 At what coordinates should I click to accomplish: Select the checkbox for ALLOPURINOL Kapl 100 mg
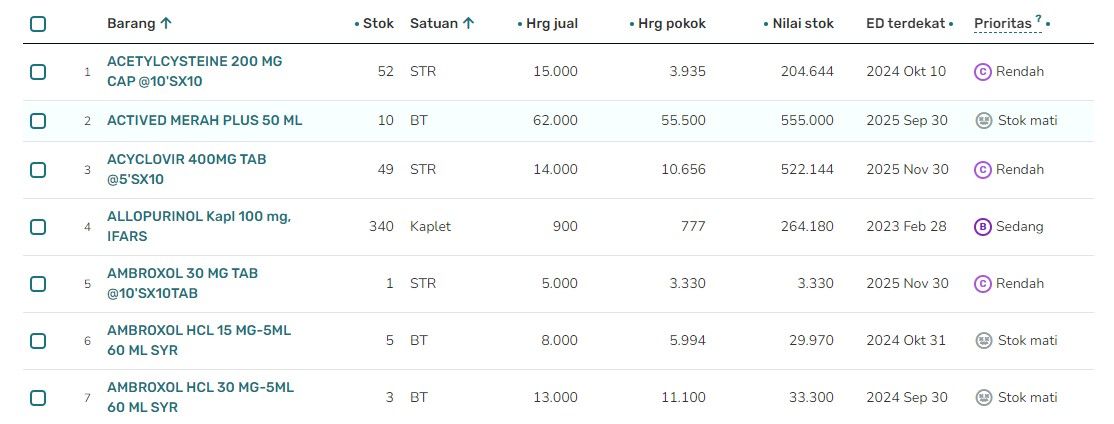point(38,227)
